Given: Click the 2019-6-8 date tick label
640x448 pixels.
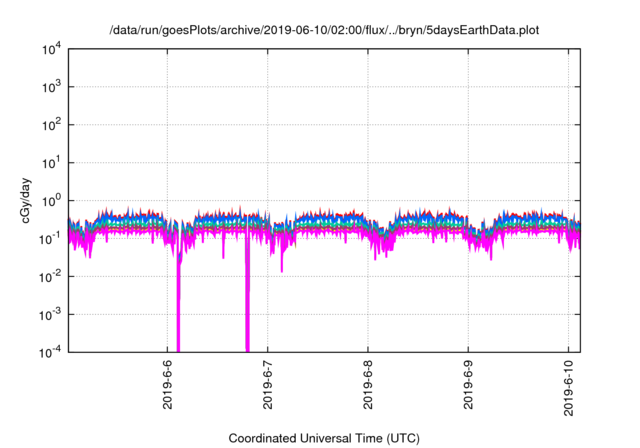Looking at the screenshot, I should 368,385.
